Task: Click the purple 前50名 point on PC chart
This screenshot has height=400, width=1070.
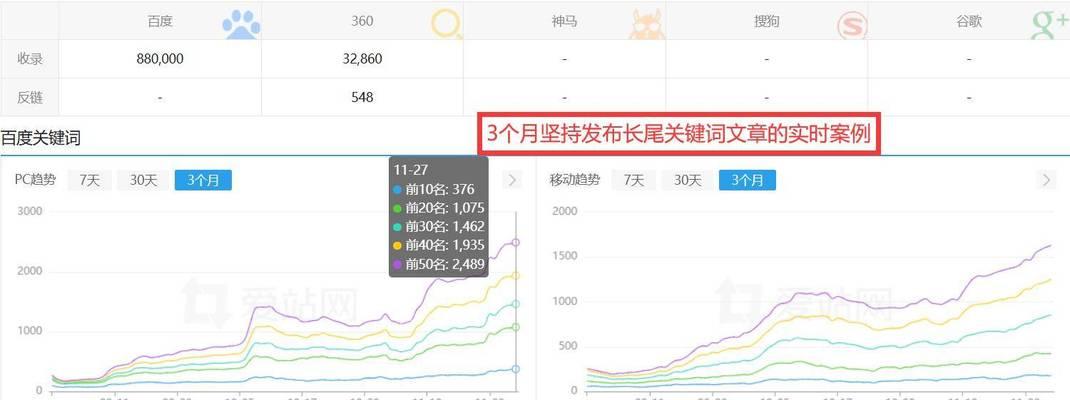Action: (516, 242)
